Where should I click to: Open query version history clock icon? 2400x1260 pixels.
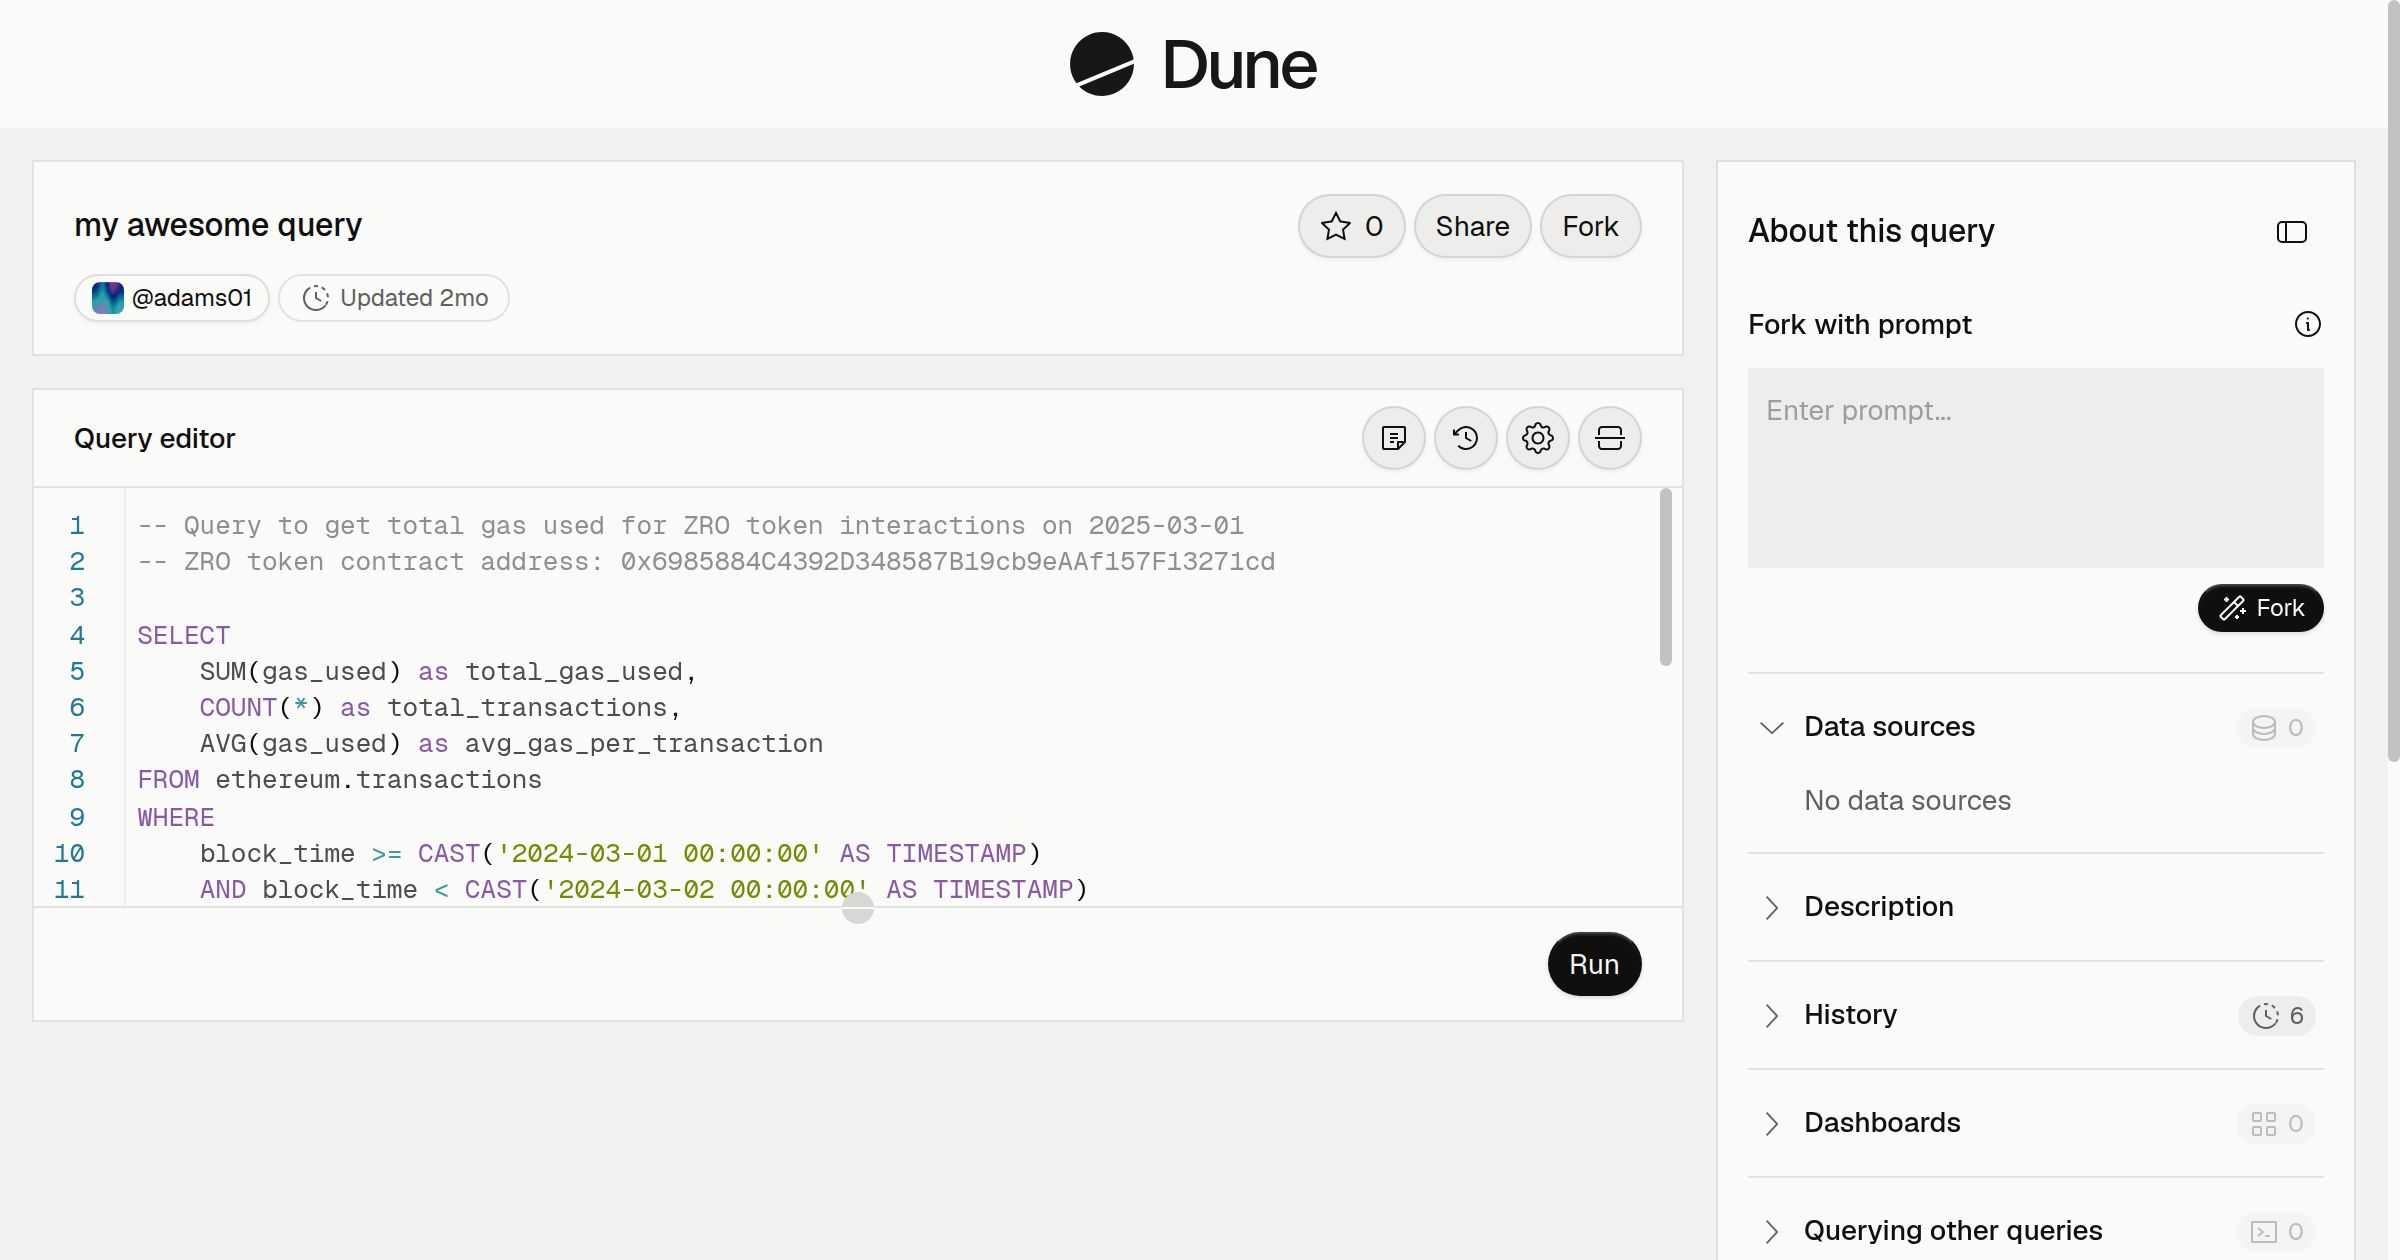tap(1465, 438)
